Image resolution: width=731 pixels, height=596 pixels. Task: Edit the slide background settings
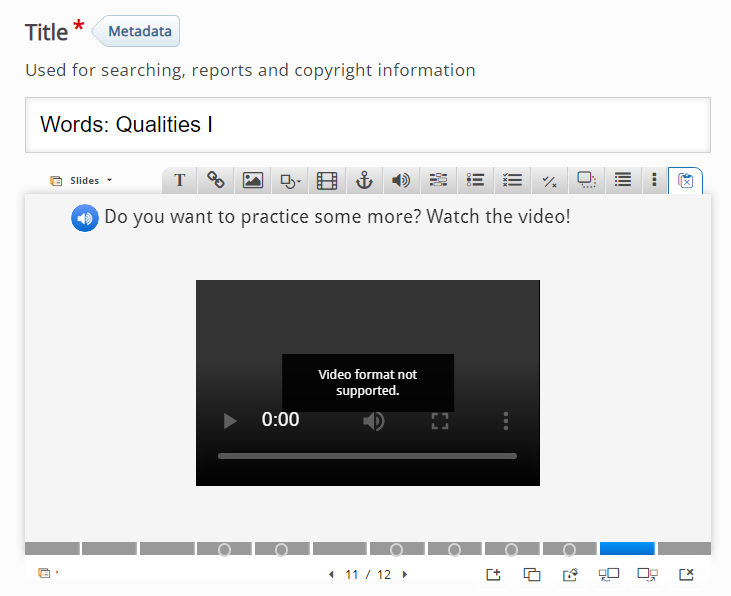[570, 575]
